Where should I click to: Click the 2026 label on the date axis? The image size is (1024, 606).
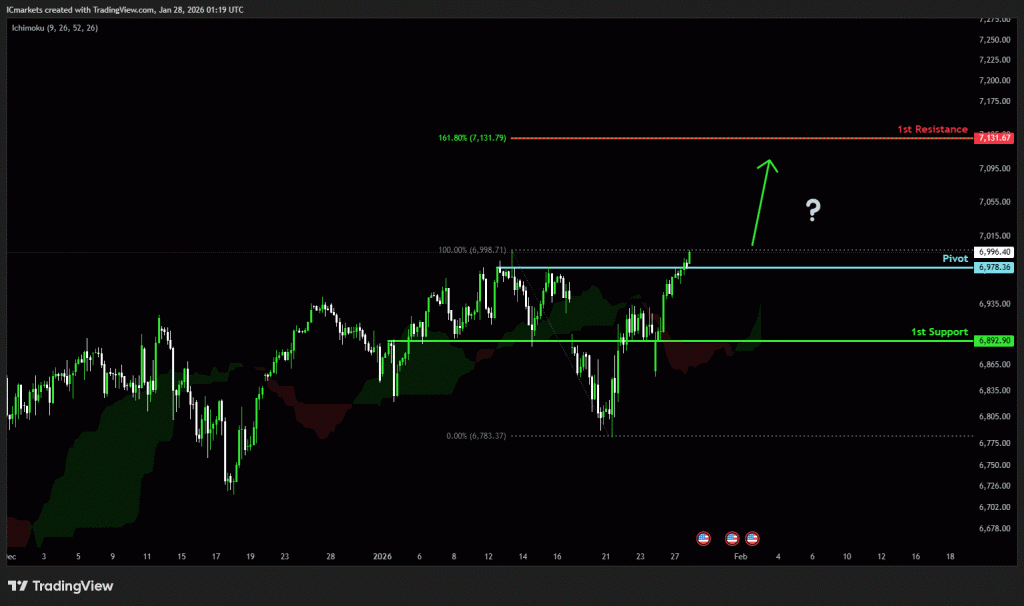click(385, 555)
